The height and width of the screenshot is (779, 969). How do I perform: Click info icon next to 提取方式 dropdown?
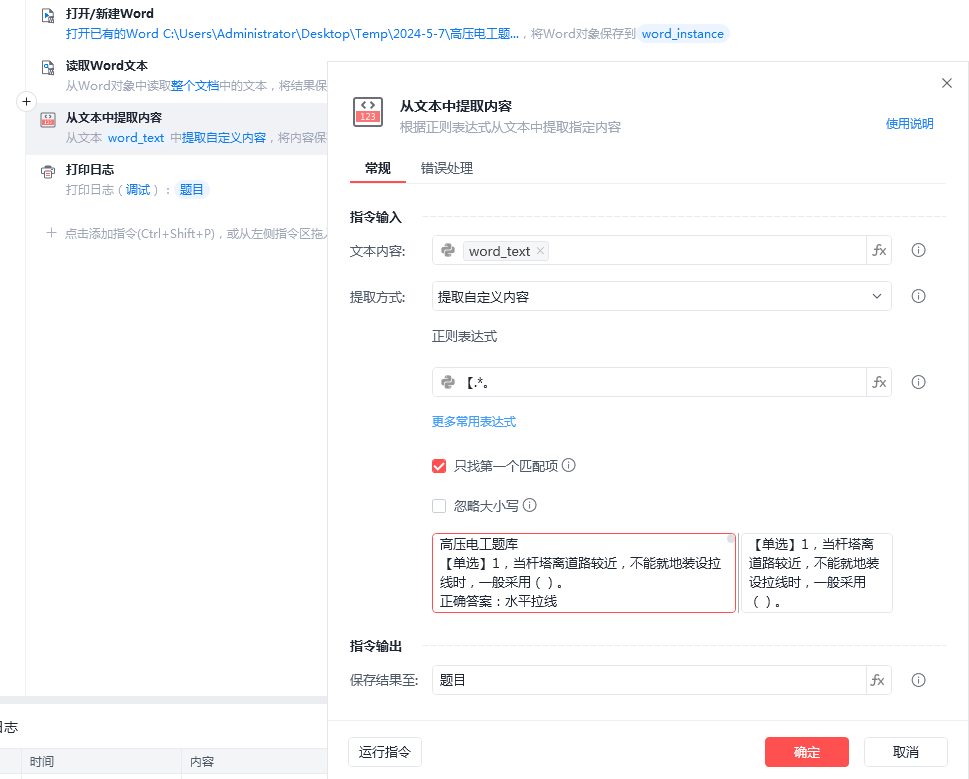[x=918, y=296]
